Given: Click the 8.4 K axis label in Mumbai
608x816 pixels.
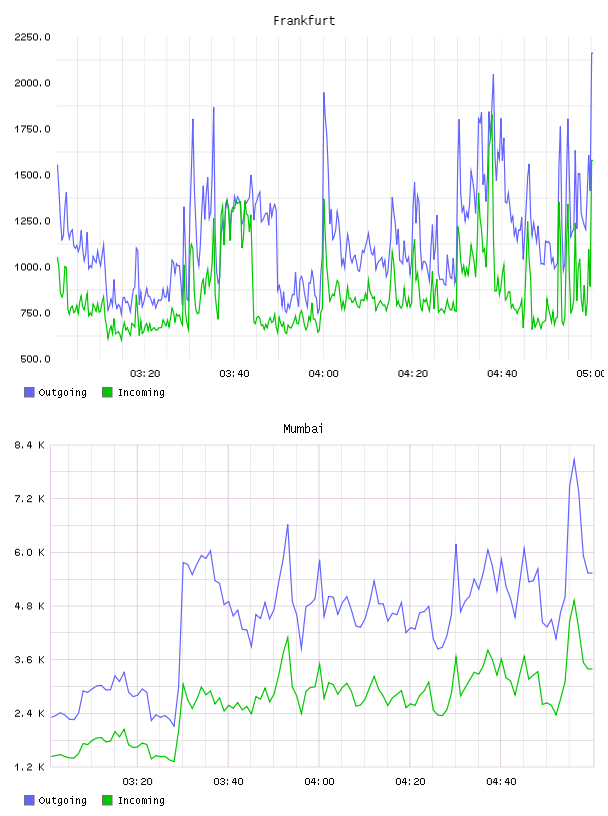Looking at the screenshot, I should click(29, 445).
